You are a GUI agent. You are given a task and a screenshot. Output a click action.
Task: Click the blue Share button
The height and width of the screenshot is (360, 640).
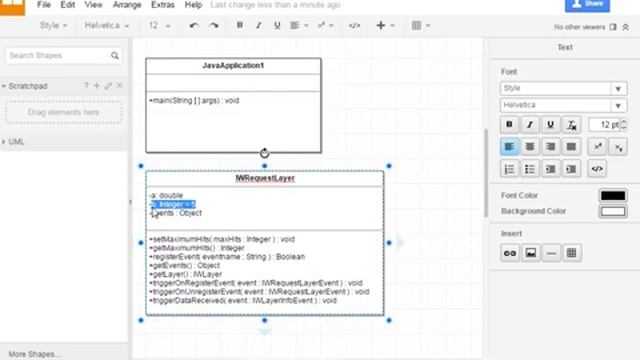coord(587,5)
